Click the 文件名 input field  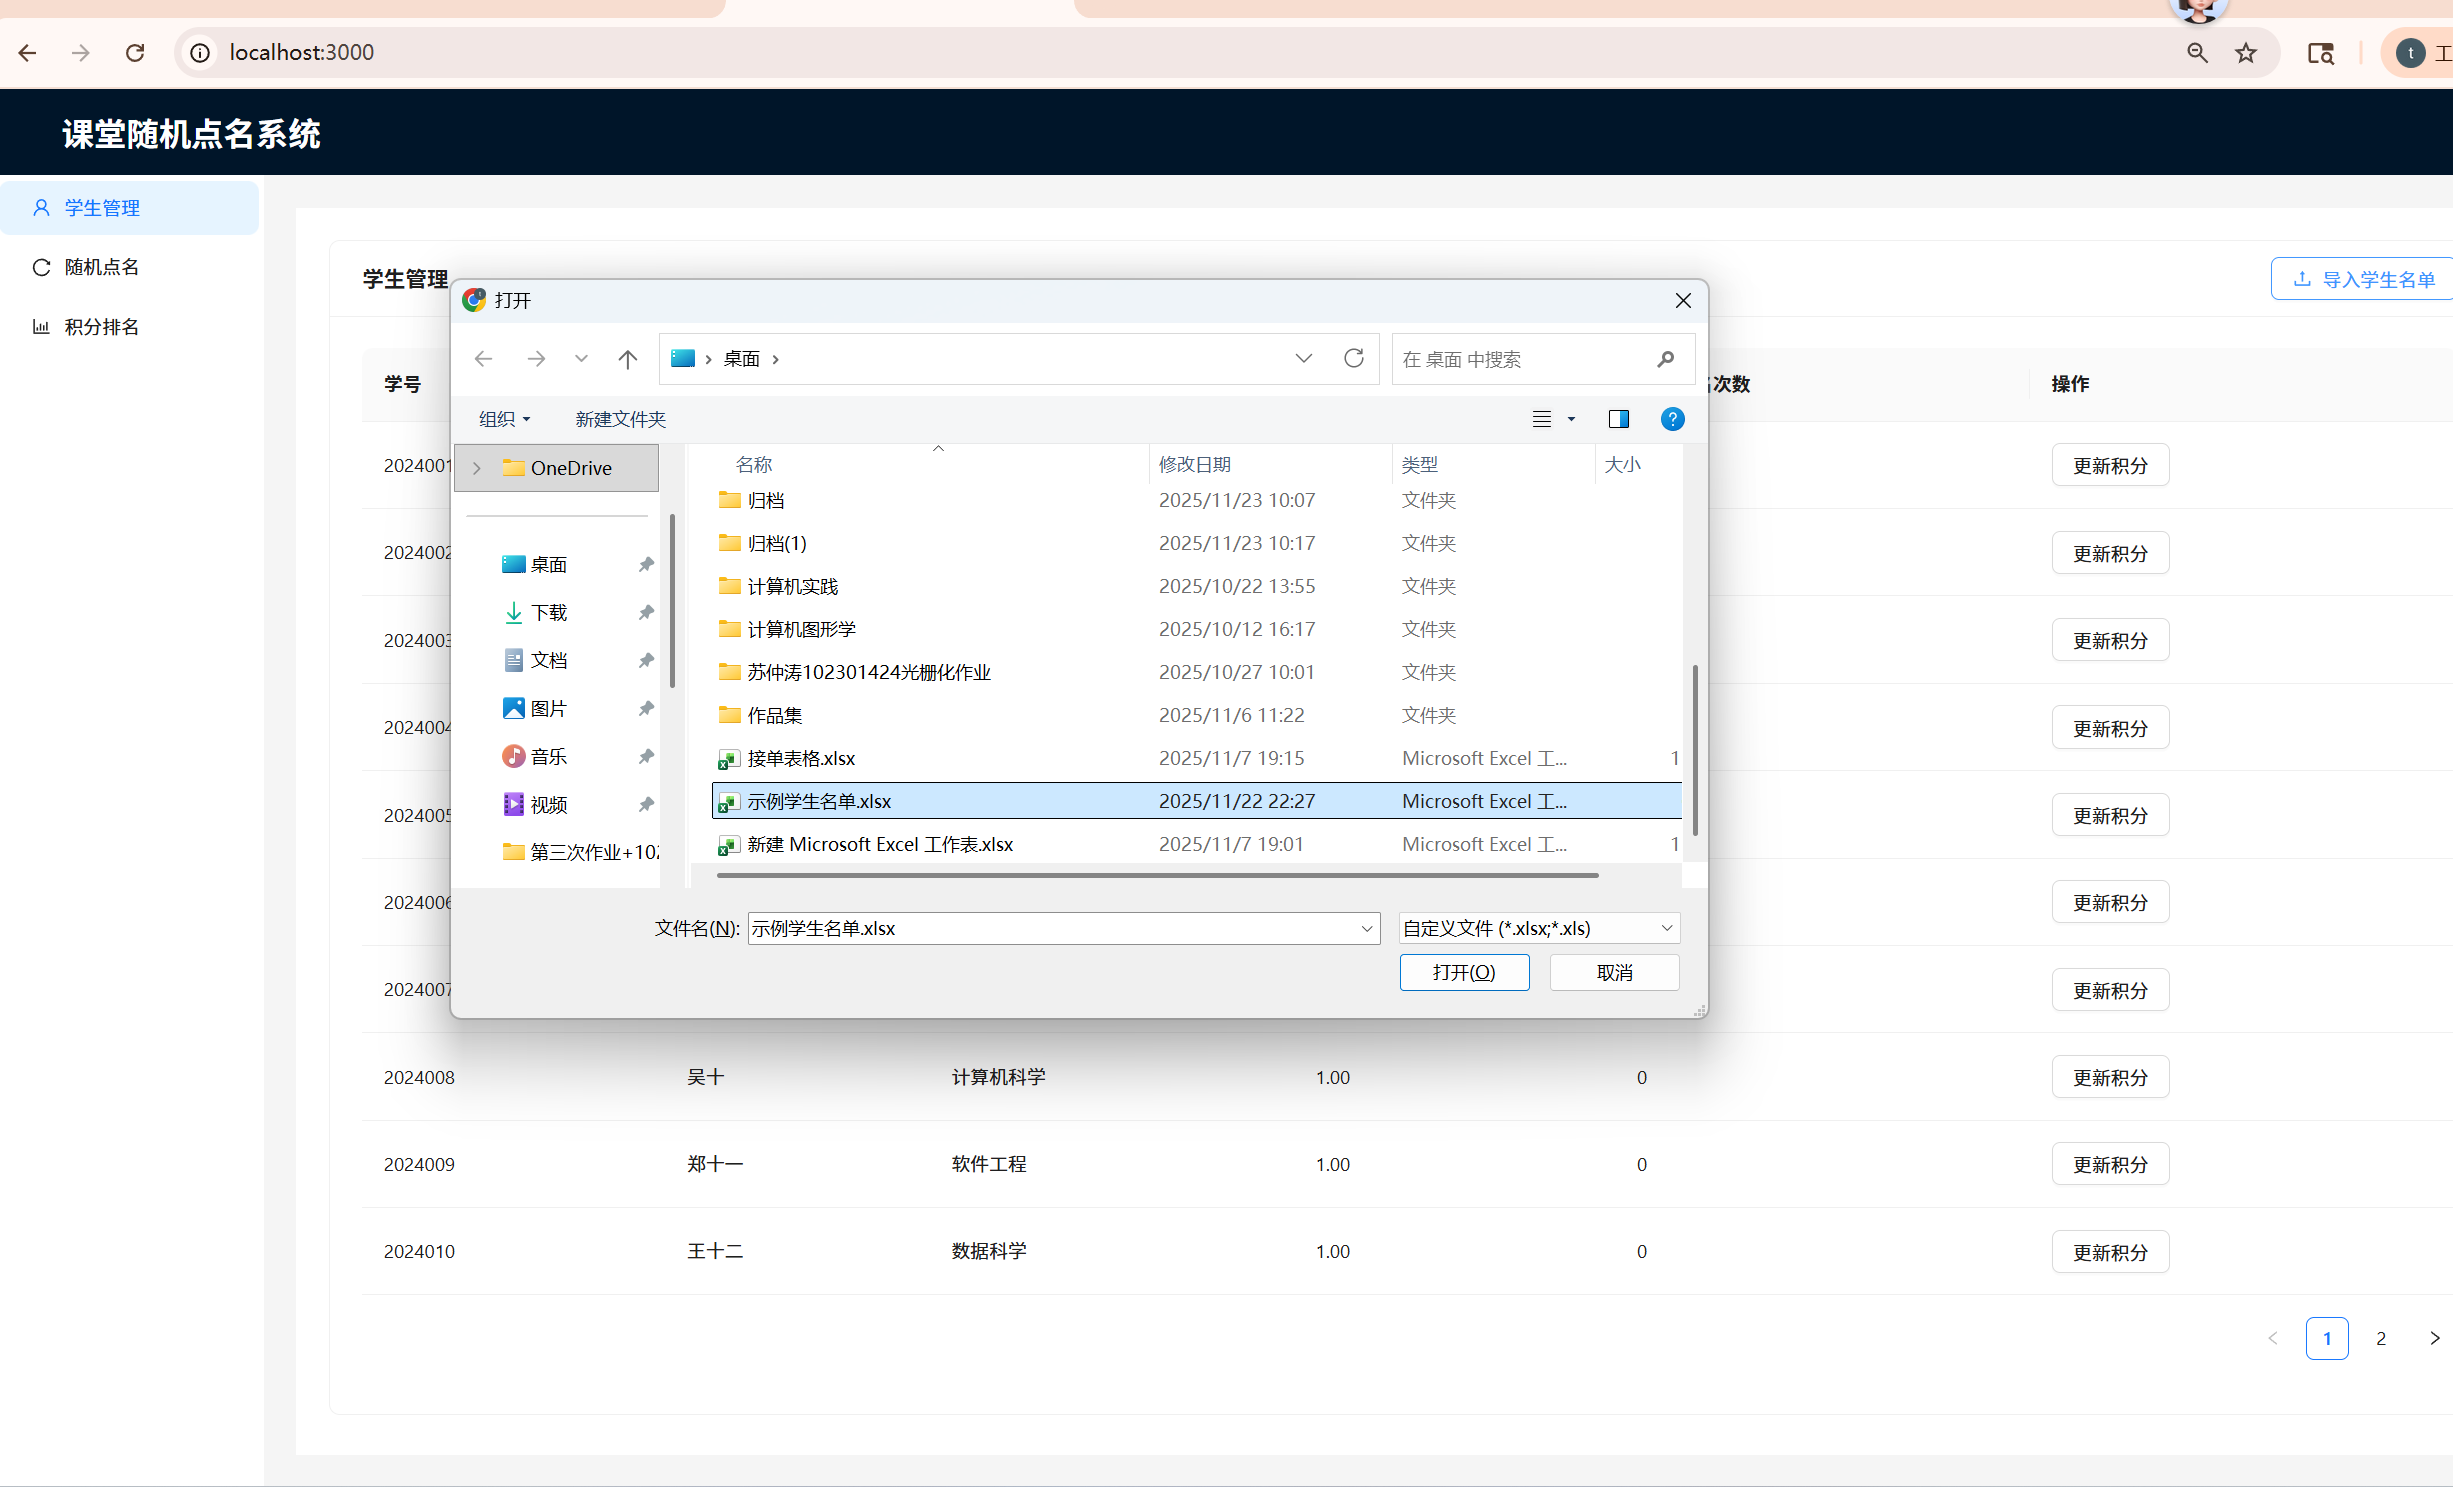1050,928
